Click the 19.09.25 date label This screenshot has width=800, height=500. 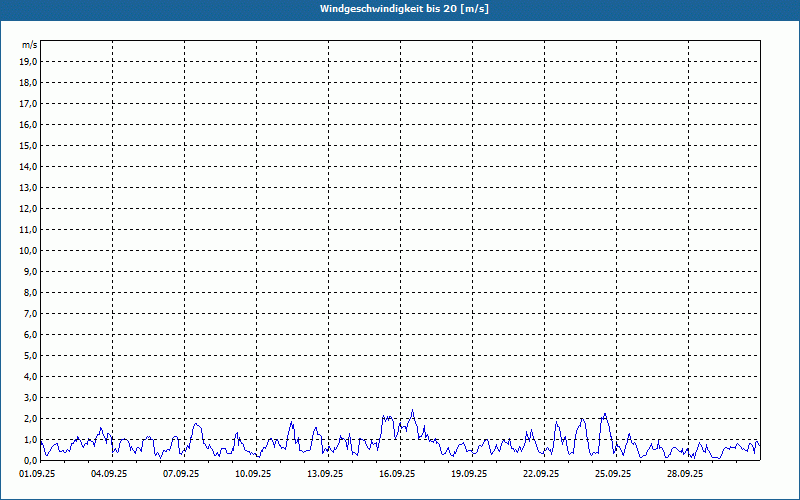click(x=469, y=474)
